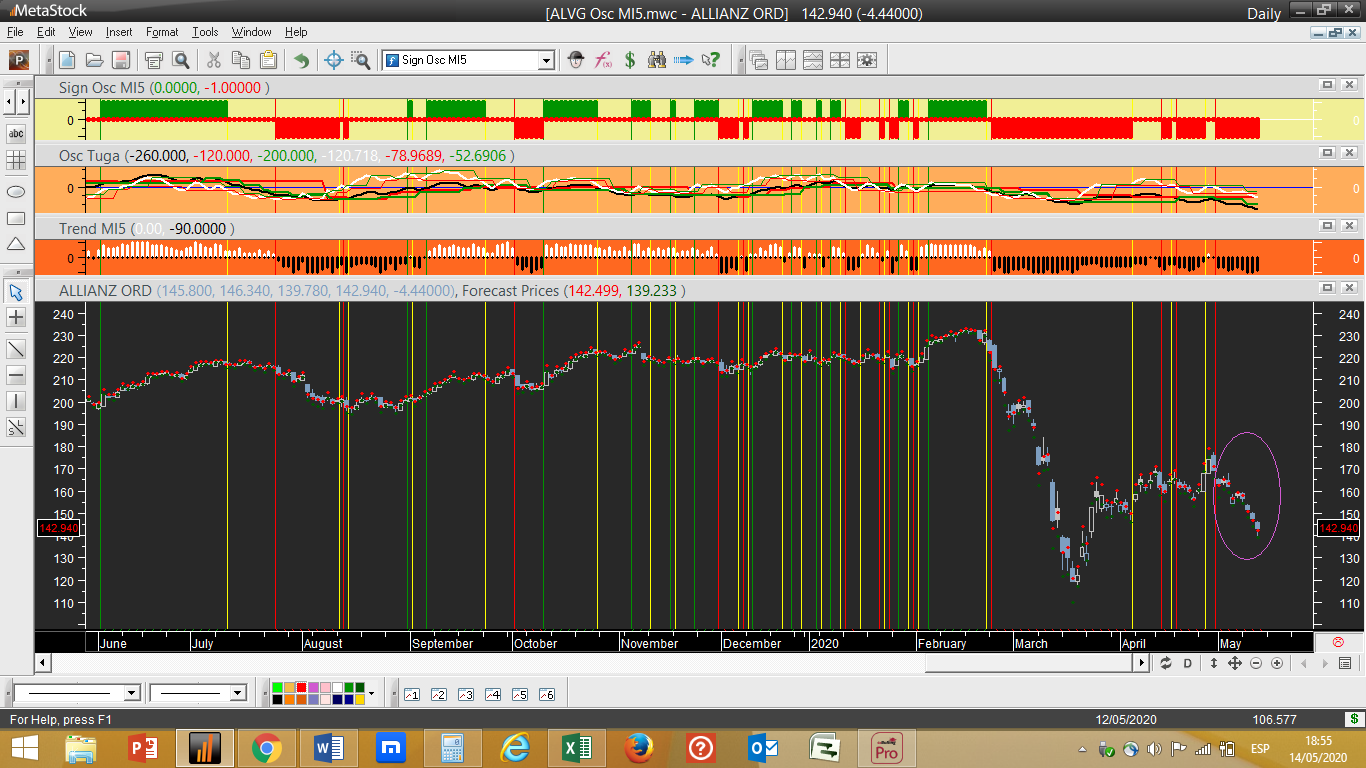Screen dimensions: 1366x768
Task: Toggle the D periodicity button
Action: pos(1188,663)
